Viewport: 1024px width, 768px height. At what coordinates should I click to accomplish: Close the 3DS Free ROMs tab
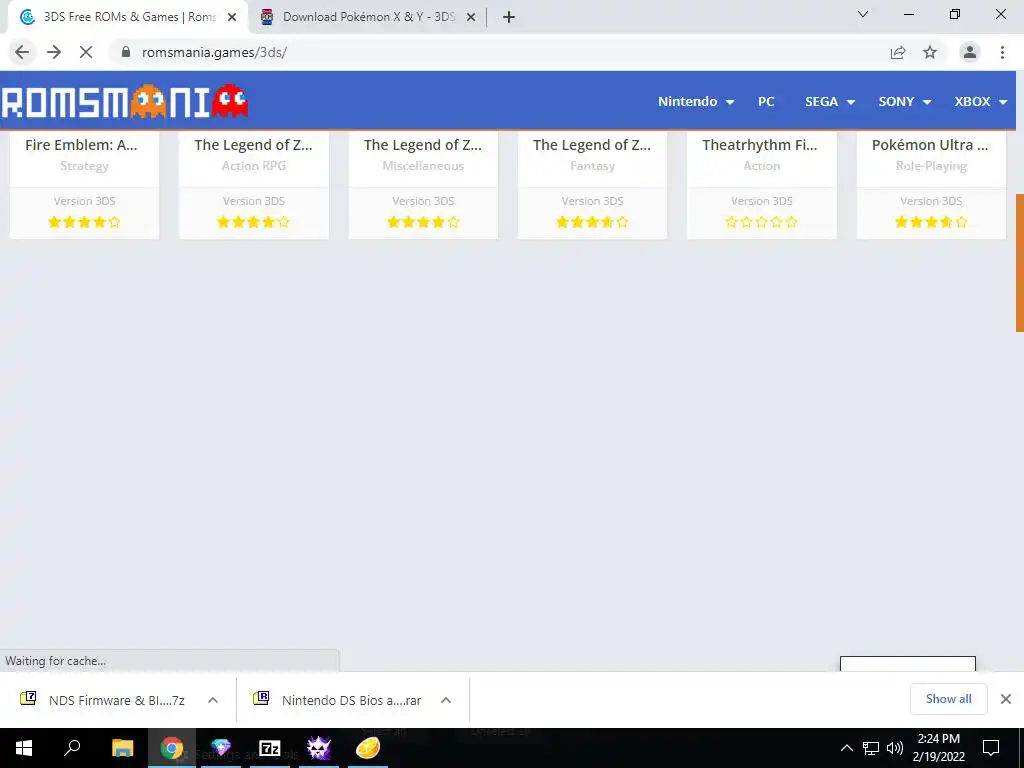232,17
